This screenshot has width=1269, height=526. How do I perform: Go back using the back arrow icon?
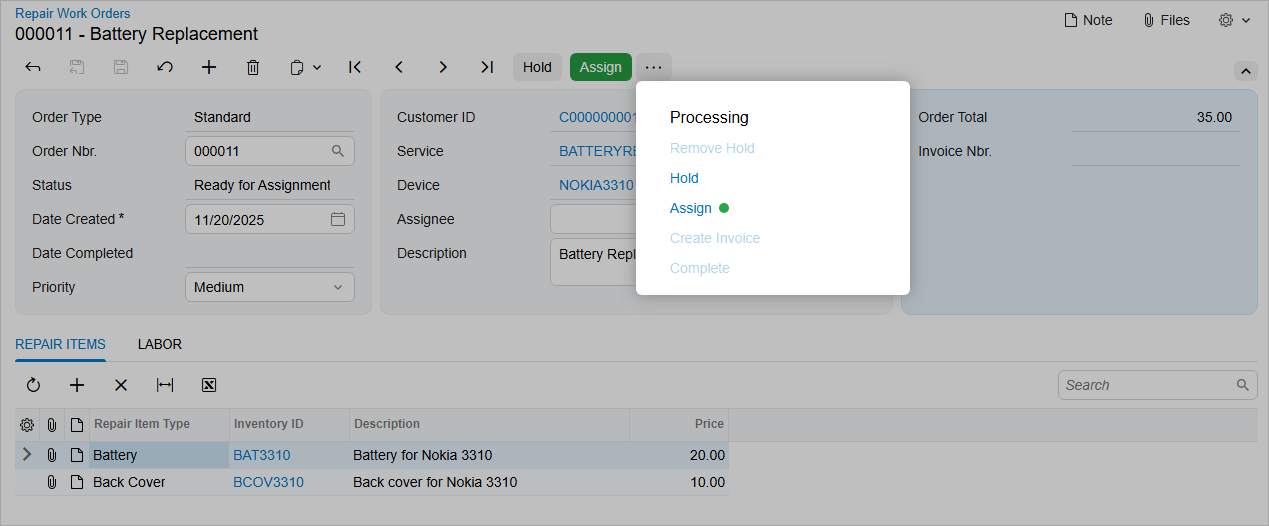(33, 67)
